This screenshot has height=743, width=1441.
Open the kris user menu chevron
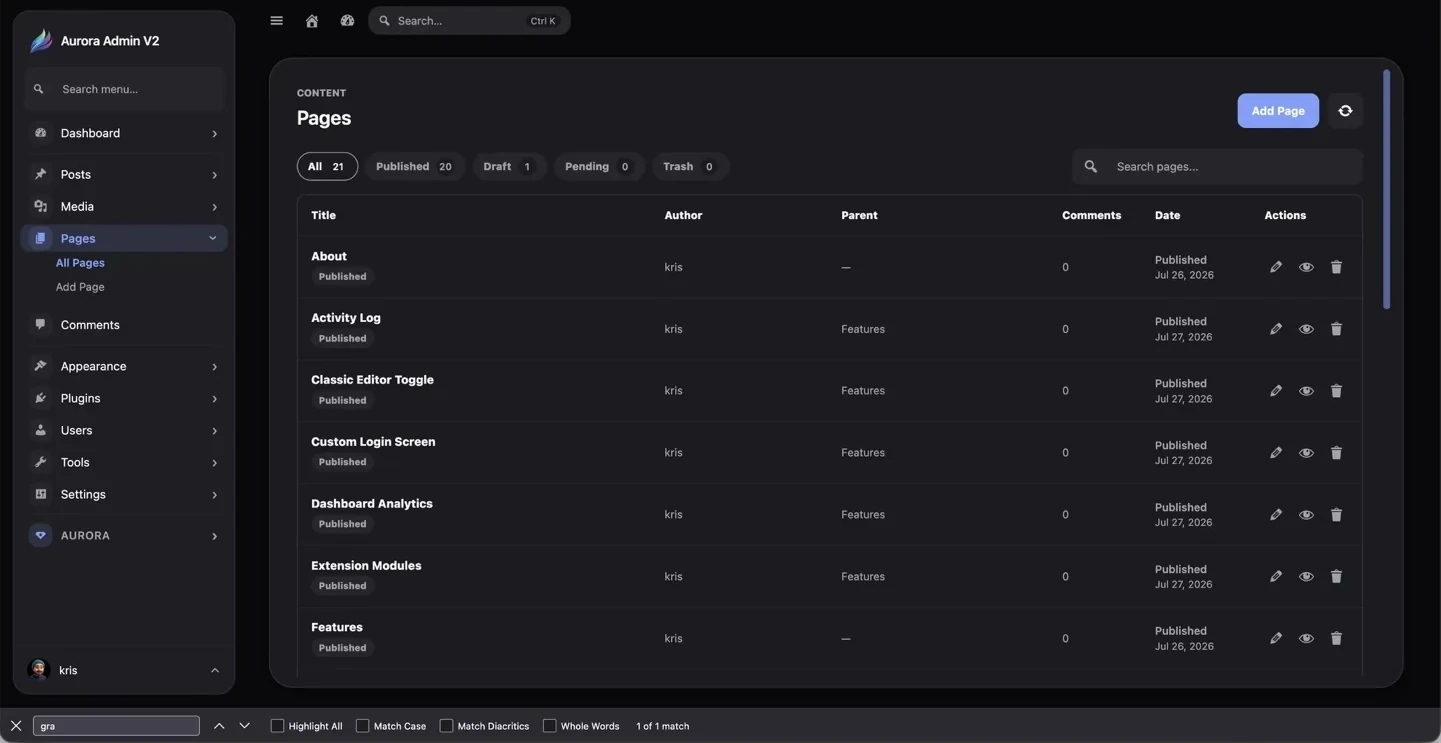pos(214,670)
